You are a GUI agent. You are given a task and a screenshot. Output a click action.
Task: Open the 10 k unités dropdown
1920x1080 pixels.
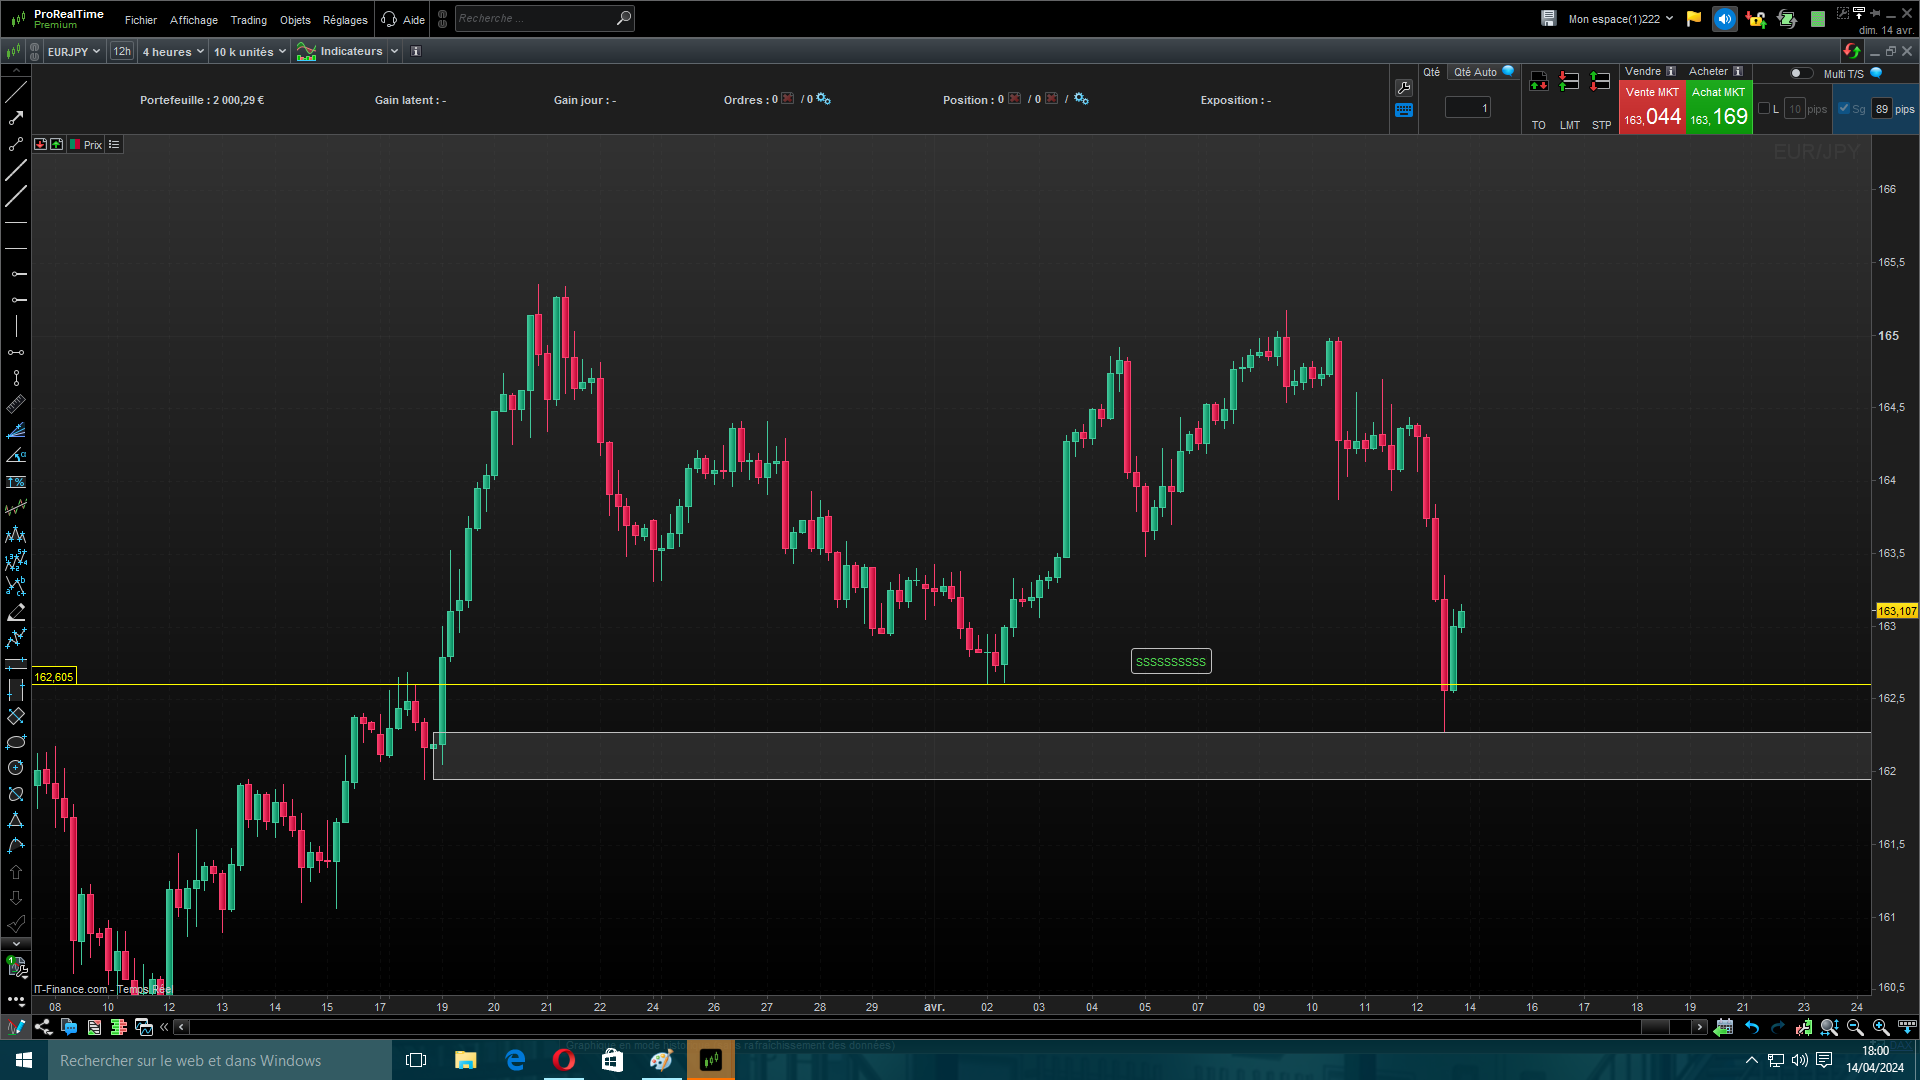(x=250, y=52)
